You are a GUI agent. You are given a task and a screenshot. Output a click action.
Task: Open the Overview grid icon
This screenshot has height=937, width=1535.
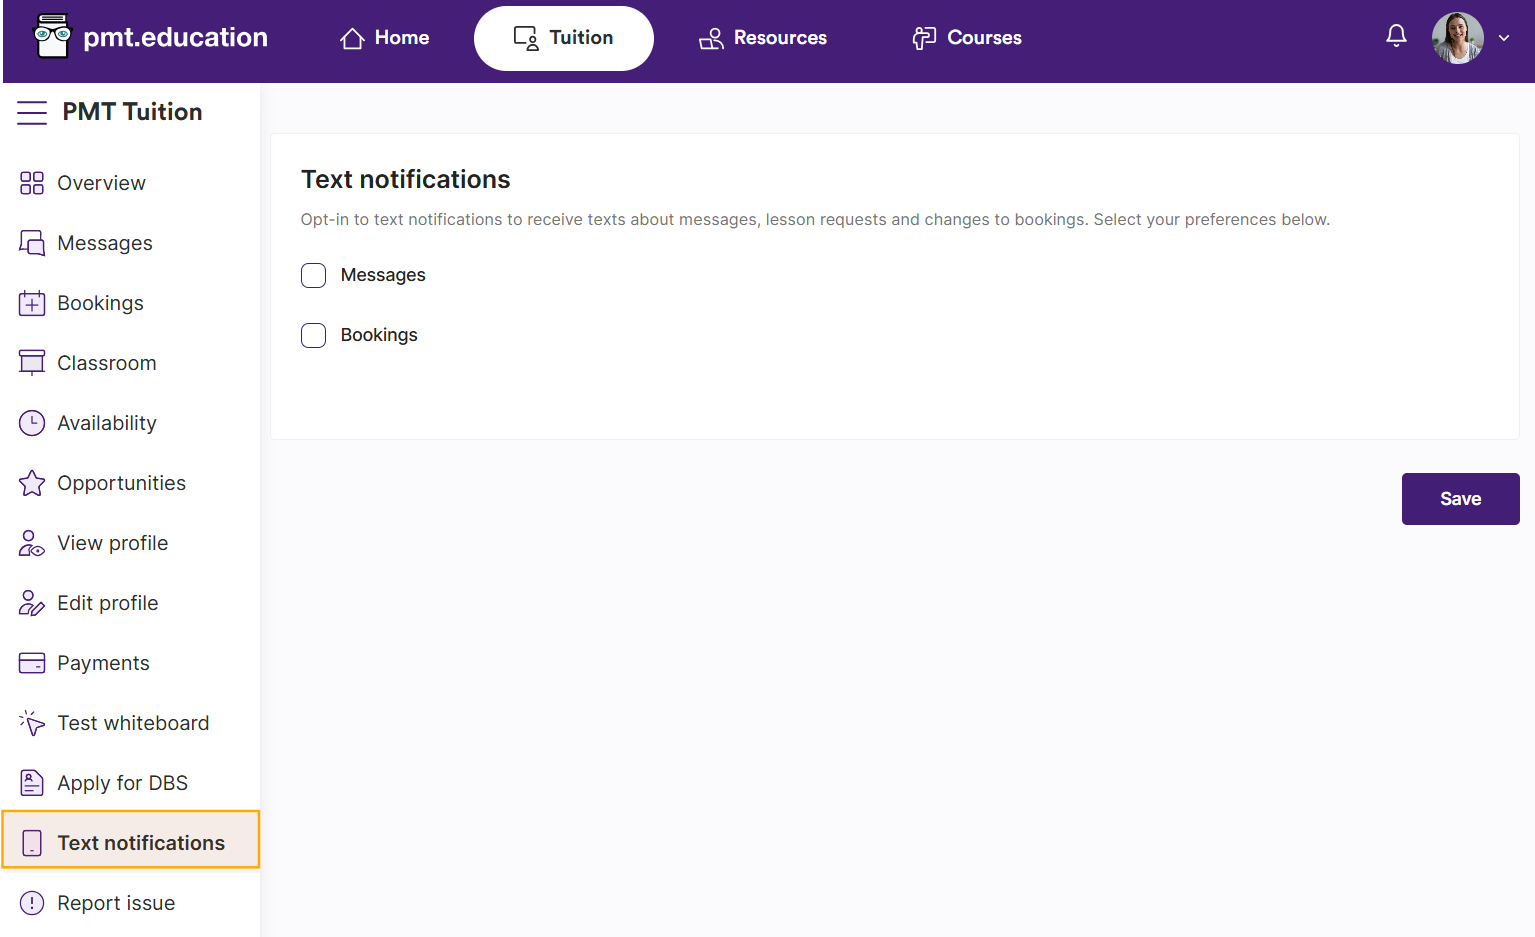(32, 183)
